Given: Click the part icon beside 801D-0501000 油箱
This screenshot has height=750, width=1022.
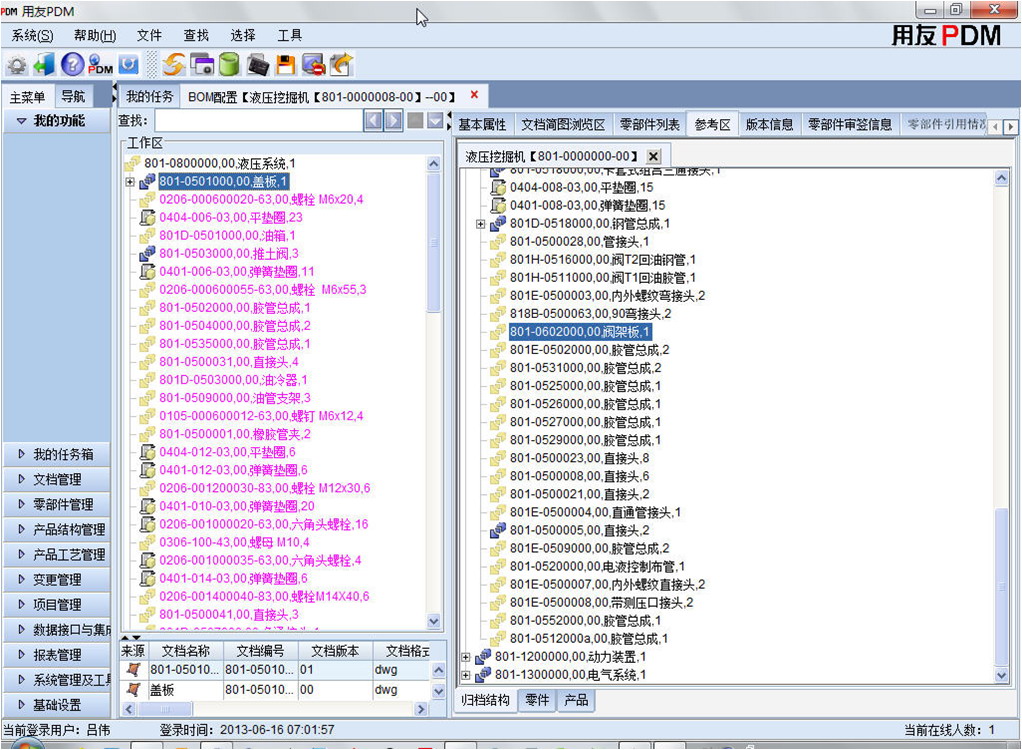Looking at the screenshot, I should (148, 235).
